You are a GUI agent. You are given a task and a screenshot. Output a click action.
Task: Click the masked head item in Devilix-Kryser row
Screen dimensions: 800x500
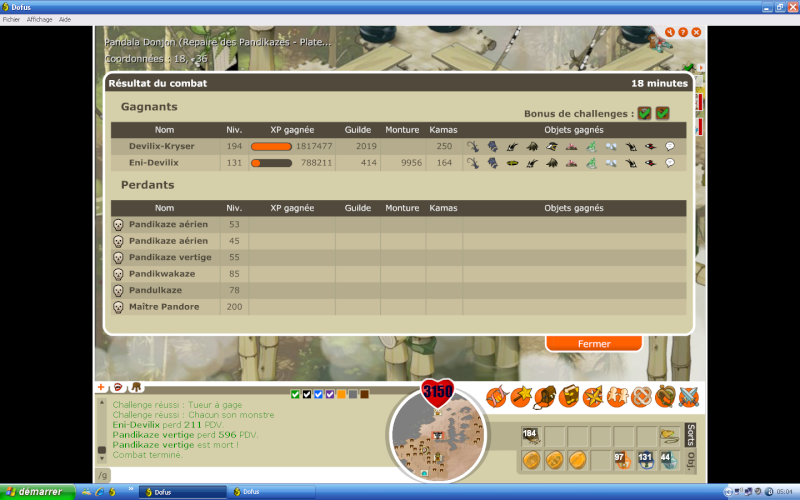click(552, 146)
